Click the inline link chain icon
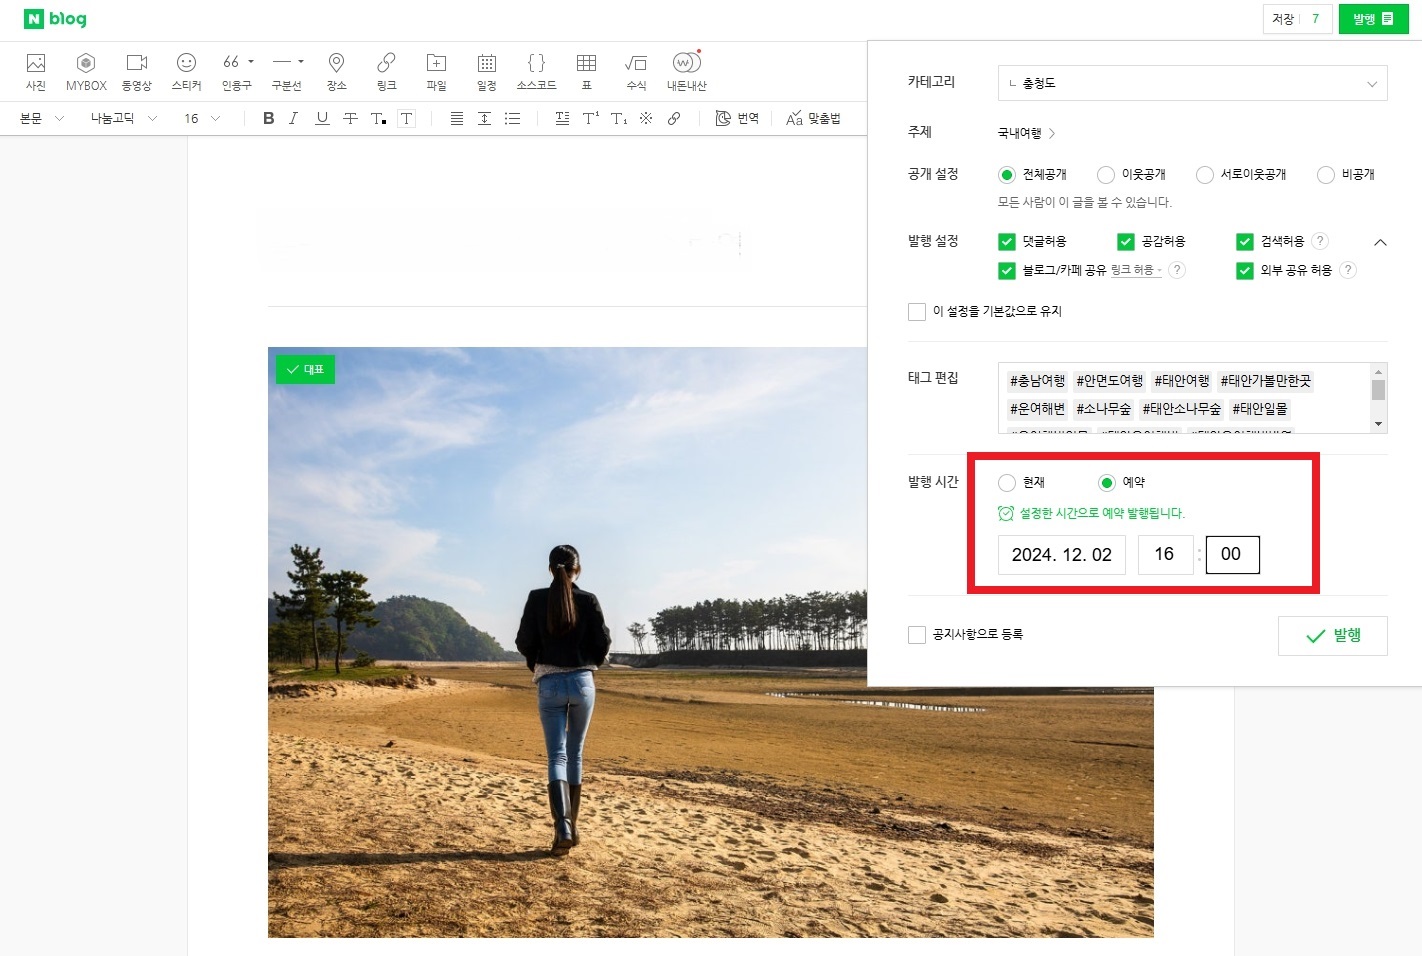The width and height of the screenshot is (1422, 956). tap(674, 118)
